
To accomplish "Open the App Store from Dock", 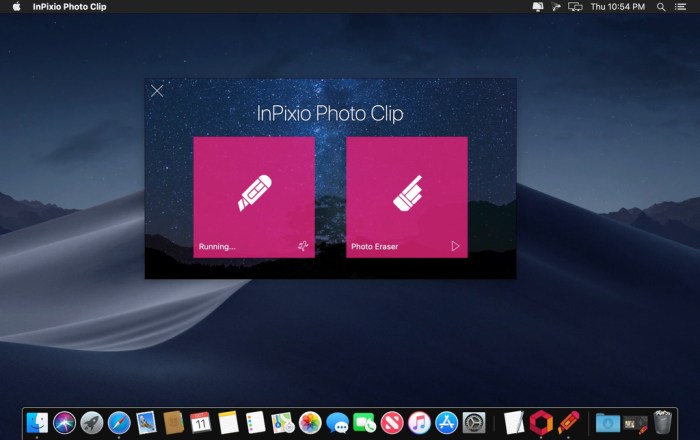I will tap(446, 422).
